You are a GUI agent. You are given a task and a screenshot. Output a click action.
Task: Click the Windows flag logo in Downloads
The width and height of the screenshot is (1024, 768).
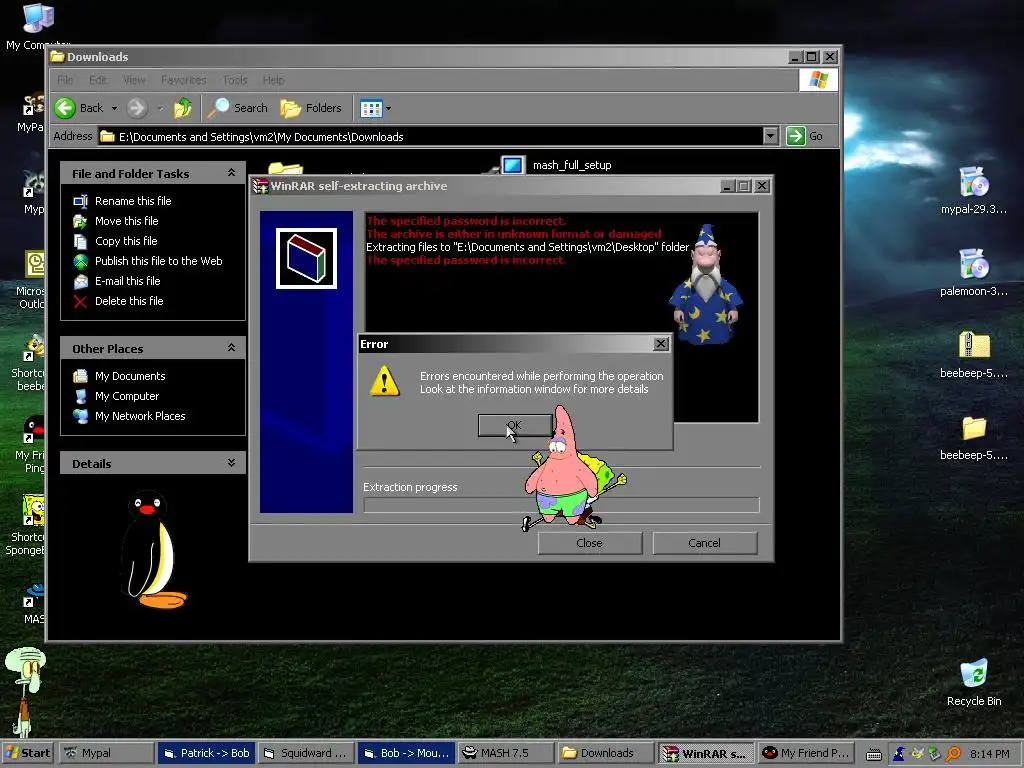tap(818, 80)
